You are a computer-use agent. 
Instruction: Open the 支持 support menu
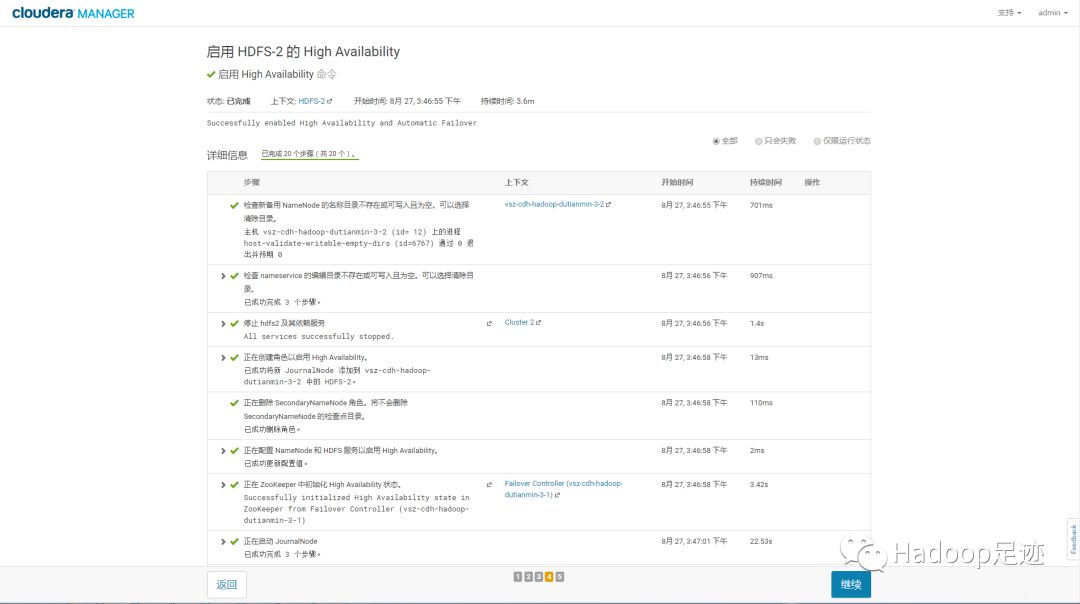click(x=1009, y=13)
